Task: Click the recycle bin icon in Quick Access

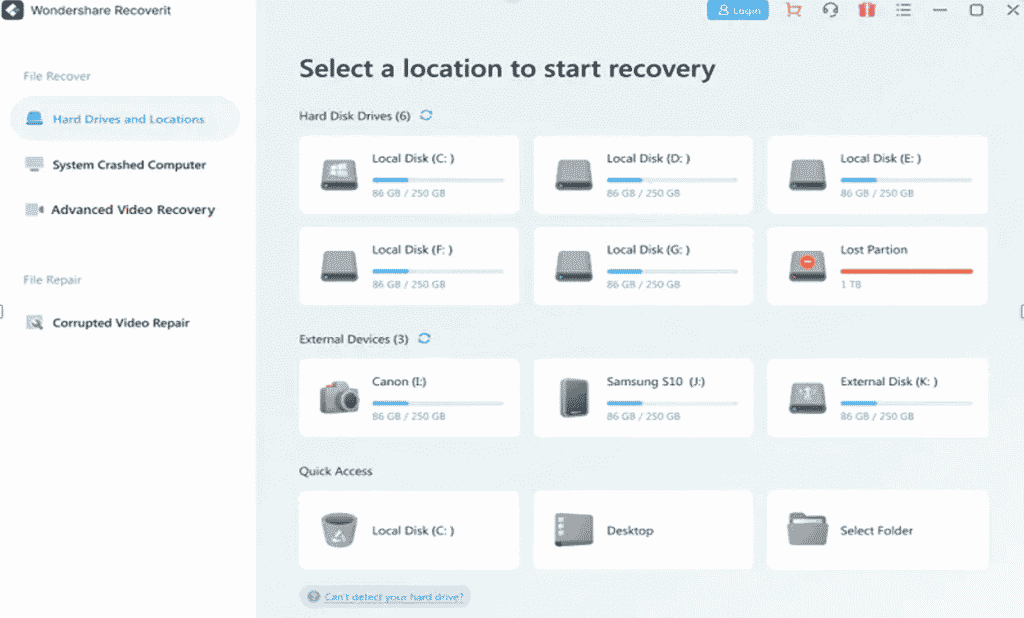Action: [339, 530]
